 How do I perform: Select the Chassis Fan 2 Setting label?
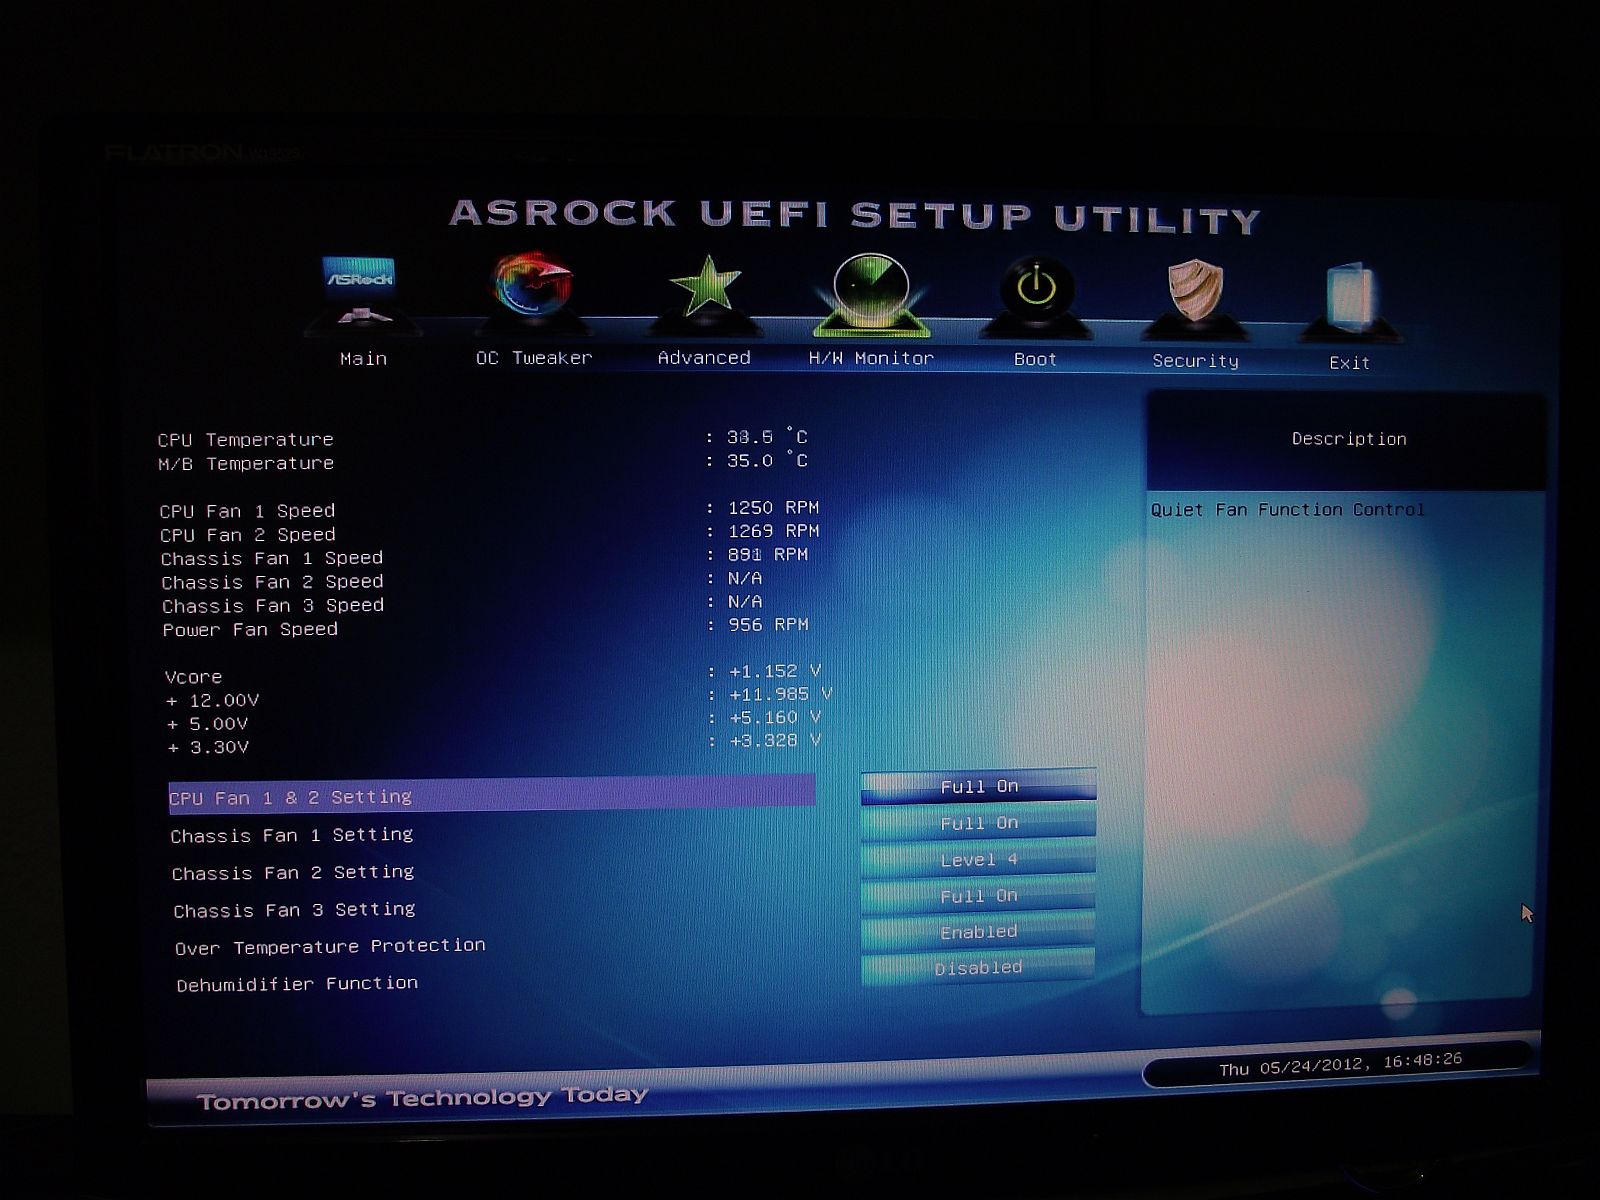click(x=292, y=873)
